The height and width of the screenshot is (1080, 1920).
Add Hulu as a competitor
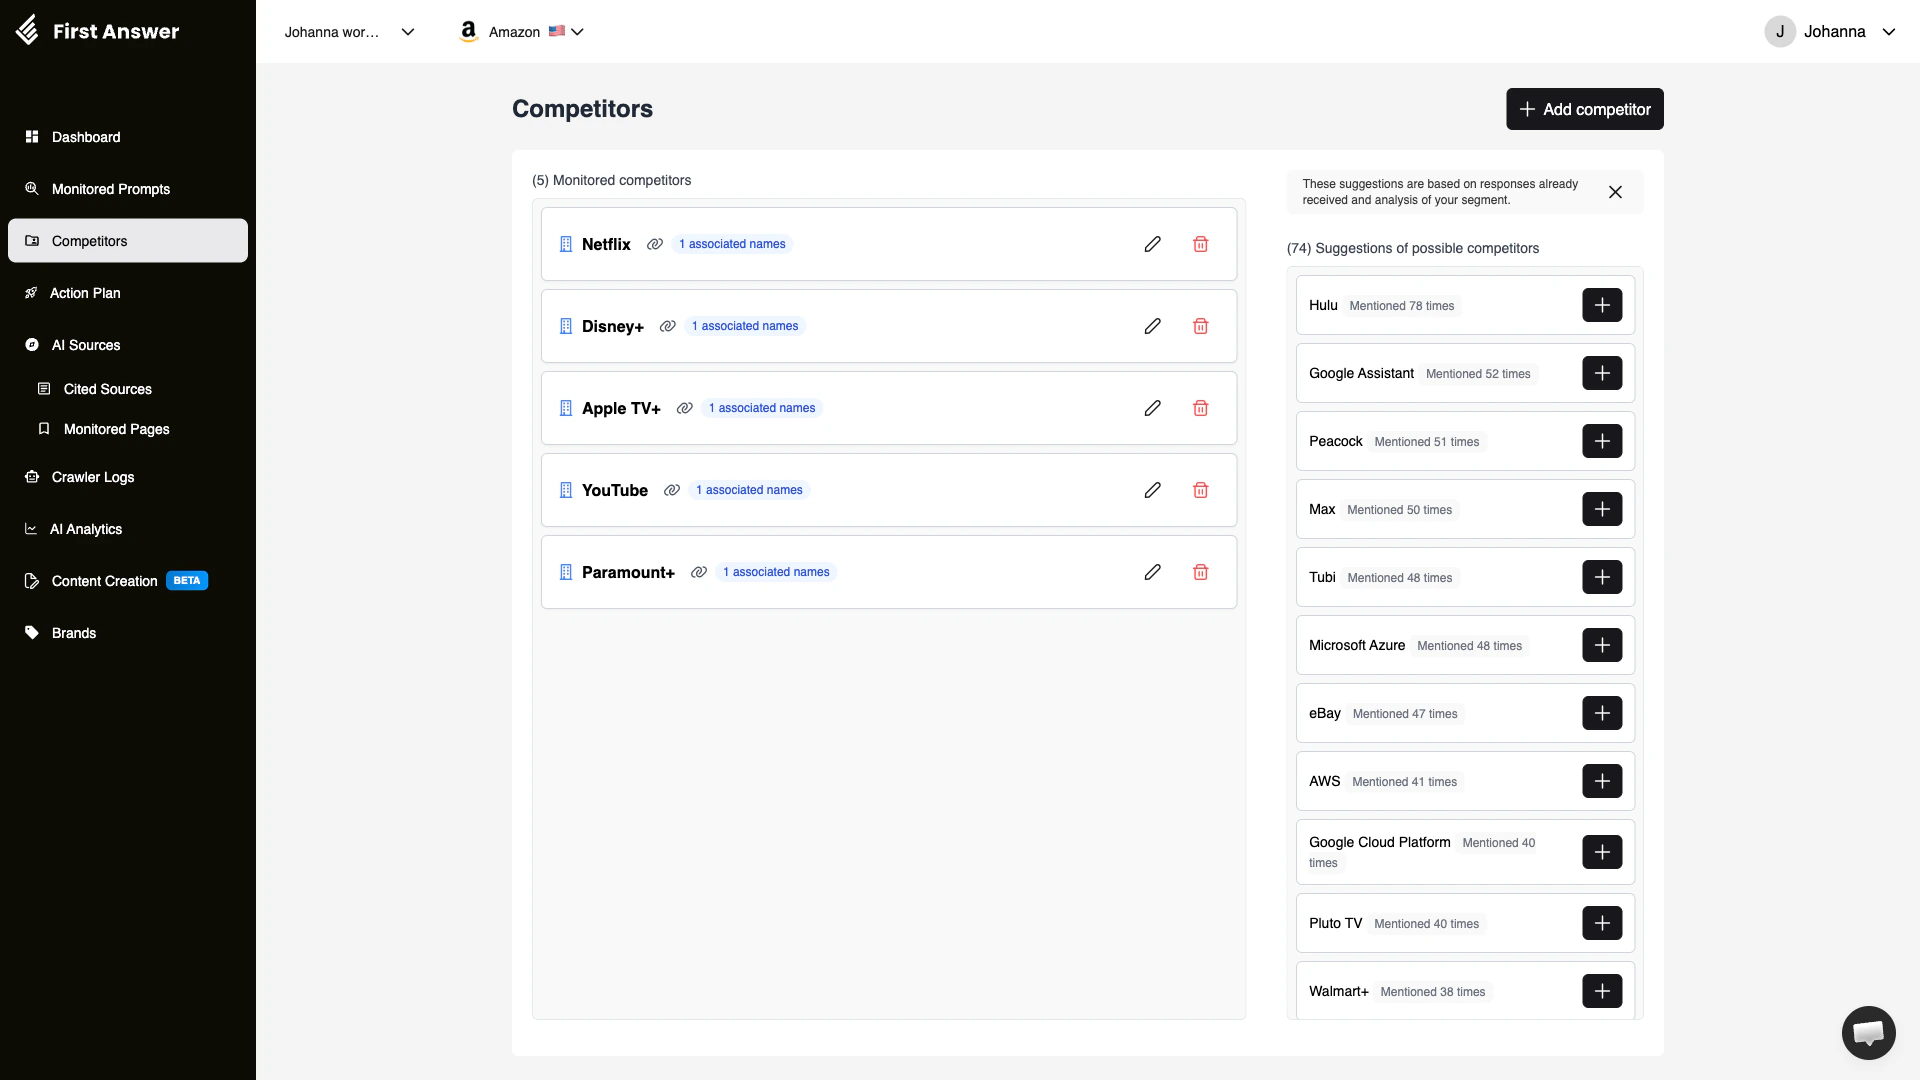pos(1602,305)
